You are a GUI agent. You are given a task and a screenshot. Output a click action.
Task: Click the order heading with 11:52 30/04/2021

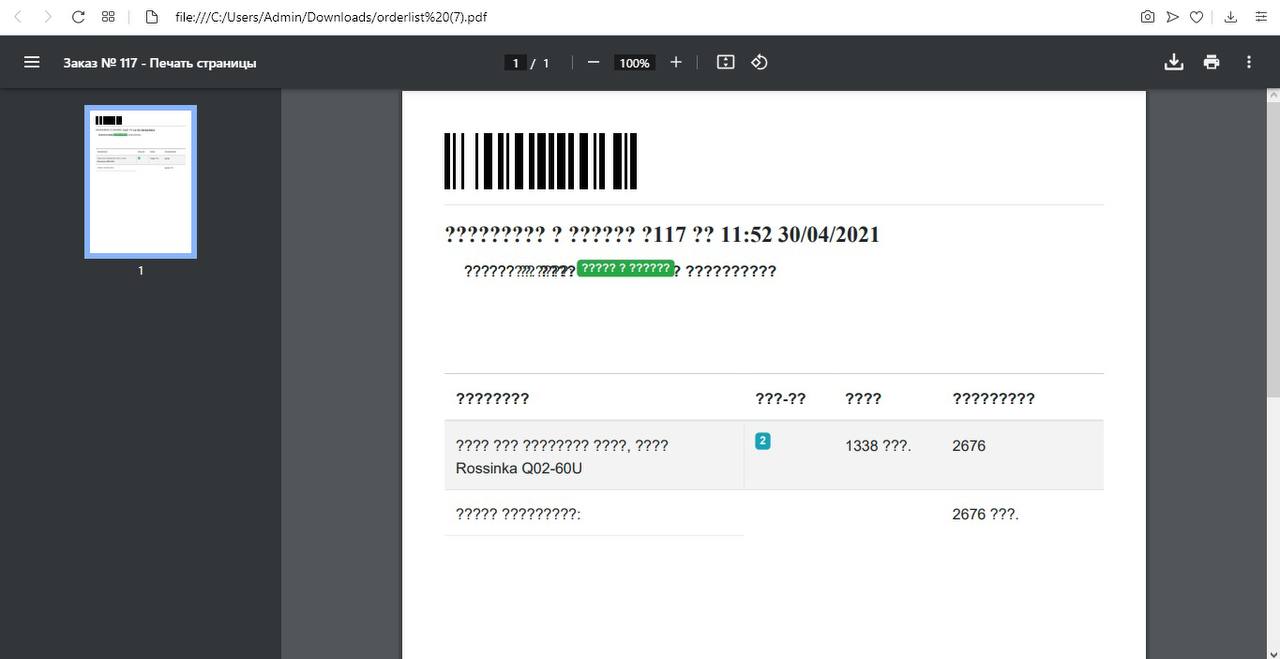coord(662,235)
